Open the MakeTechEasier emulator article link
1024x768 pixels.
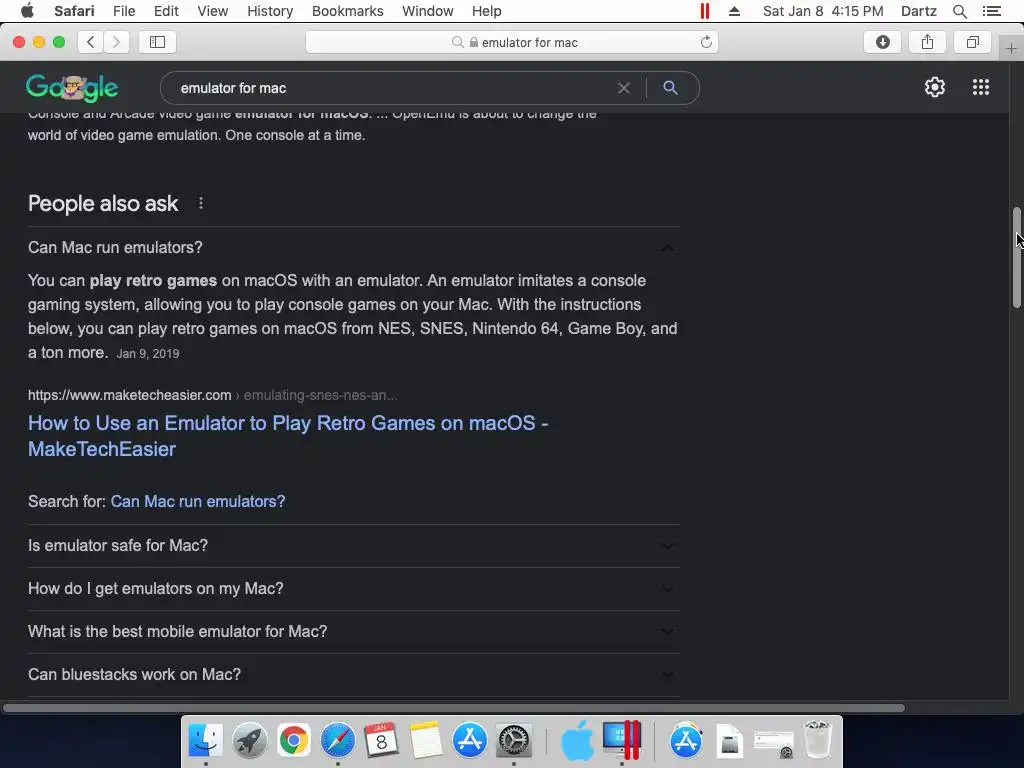point(288,436)
